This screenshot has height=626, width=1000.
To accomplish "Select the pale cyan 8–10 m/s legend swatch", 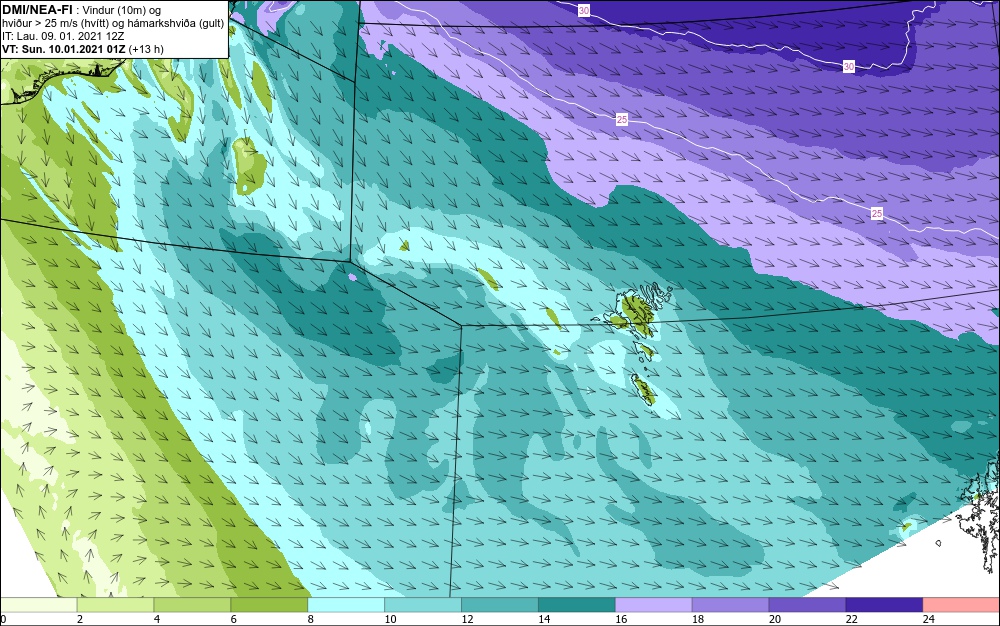I will pos(346,605).
